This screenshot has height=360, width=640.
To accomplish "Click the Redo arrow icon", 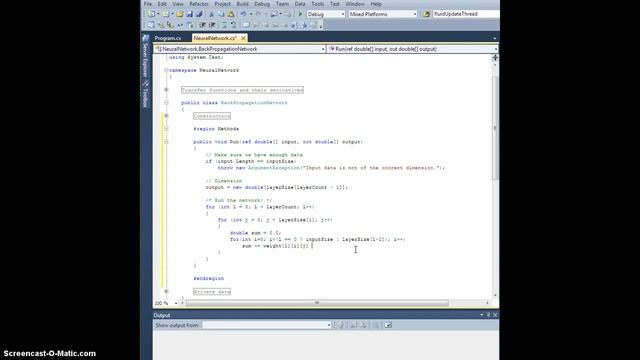I will (x=258, y=14).
